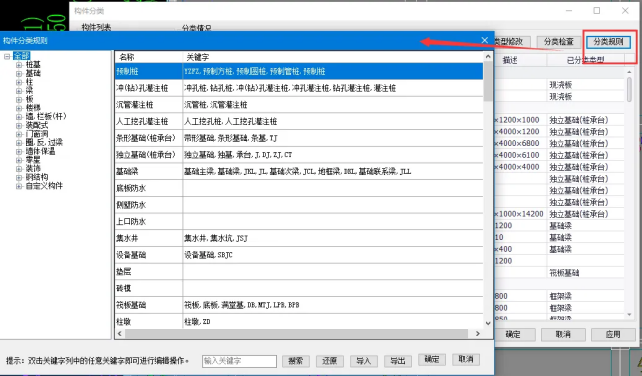
Task: Select 钢结构 in the category tree
Action: [x=37, y=177]
